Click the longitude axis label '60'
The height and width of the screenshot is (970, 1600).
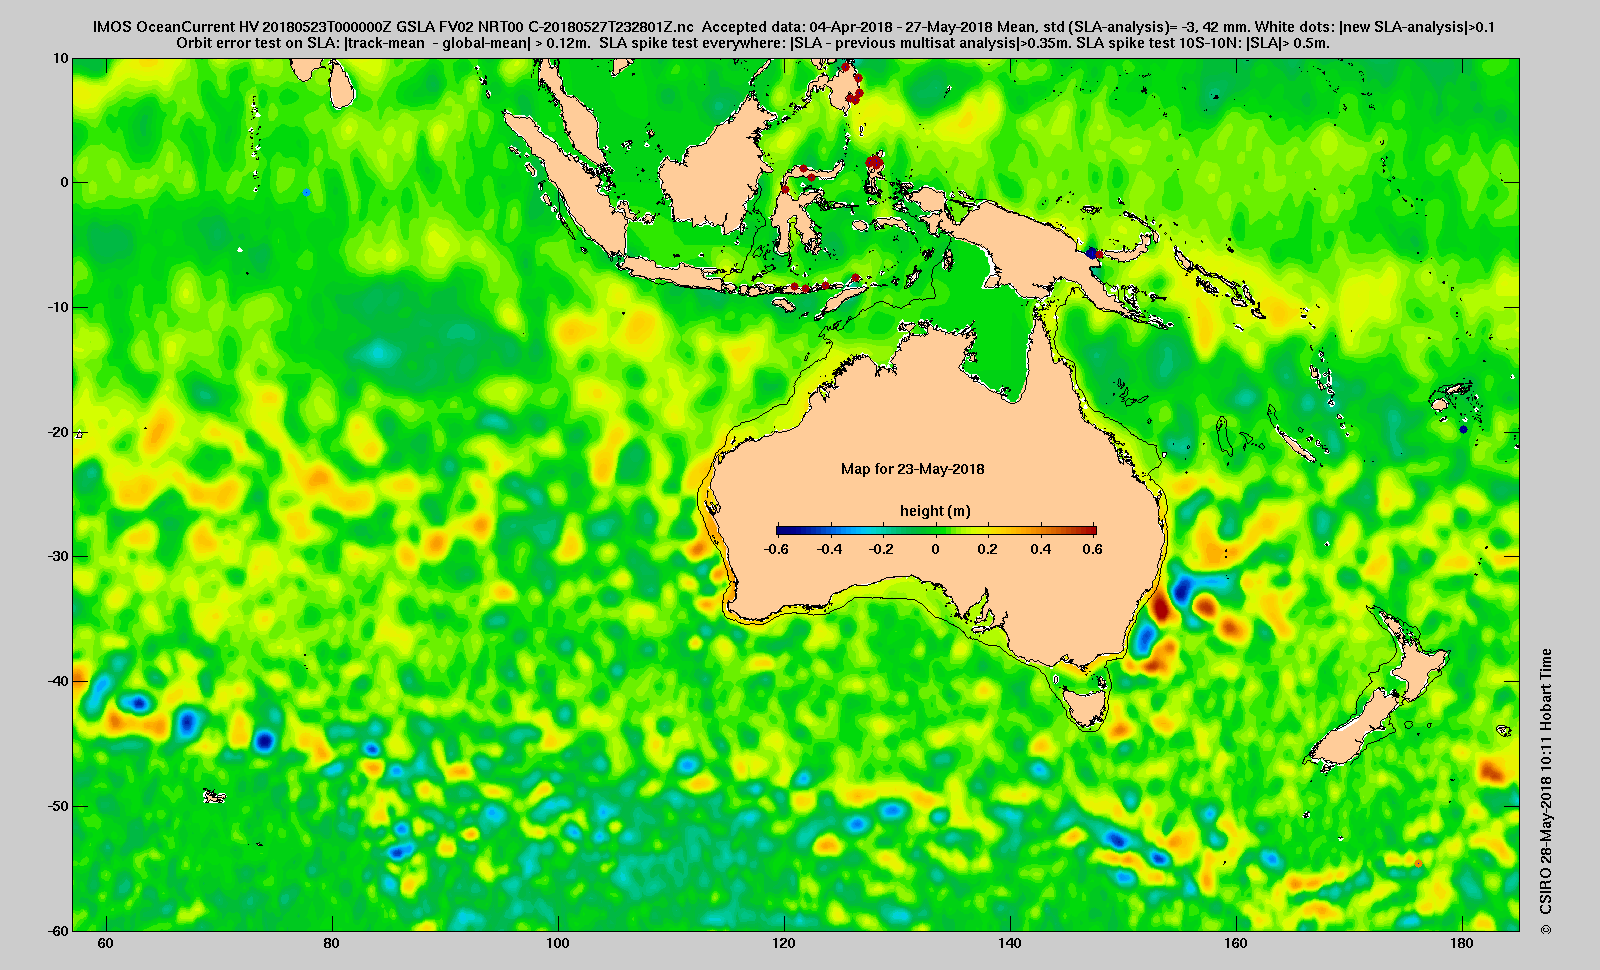tap(106, 944)
